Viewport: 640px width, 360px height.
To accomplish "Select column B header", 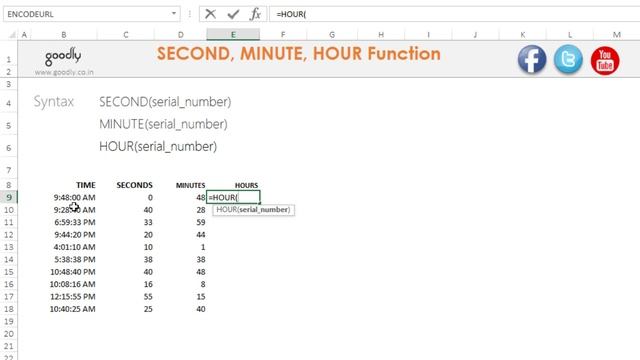I will tap(64, 35).
